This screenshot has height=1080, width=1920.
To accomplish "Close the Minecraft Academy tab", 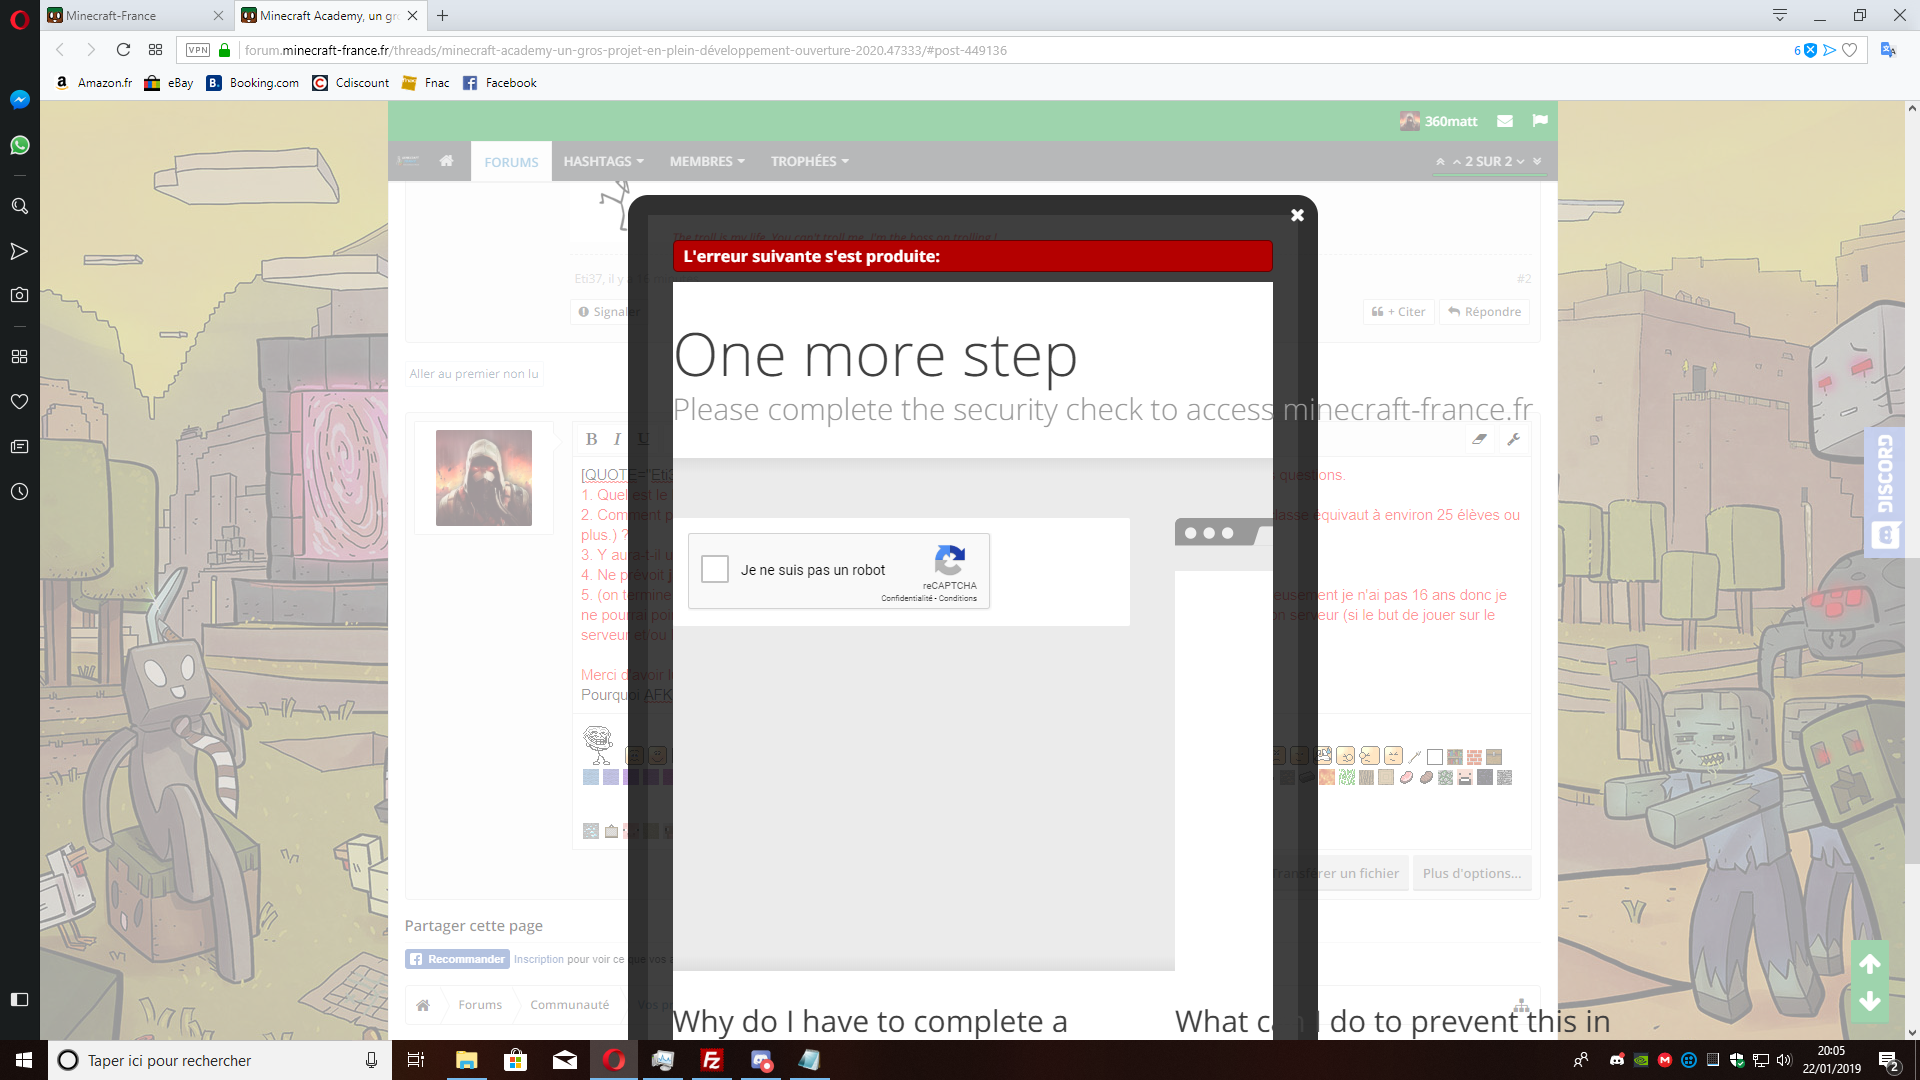I will (412, 15).
